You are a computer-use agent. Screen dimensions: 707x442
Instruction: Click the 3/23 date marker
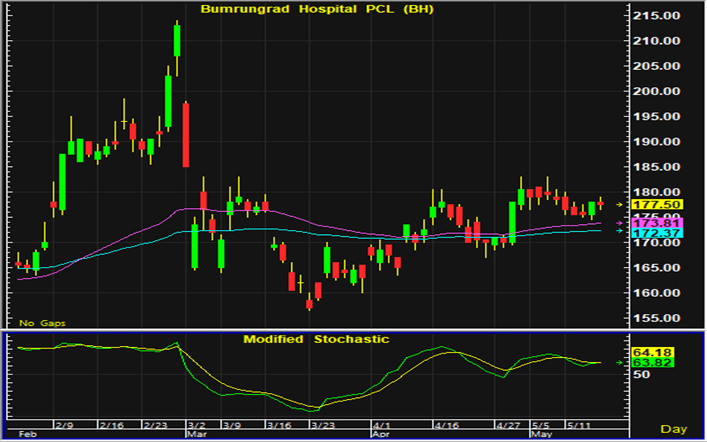point(322,426)
